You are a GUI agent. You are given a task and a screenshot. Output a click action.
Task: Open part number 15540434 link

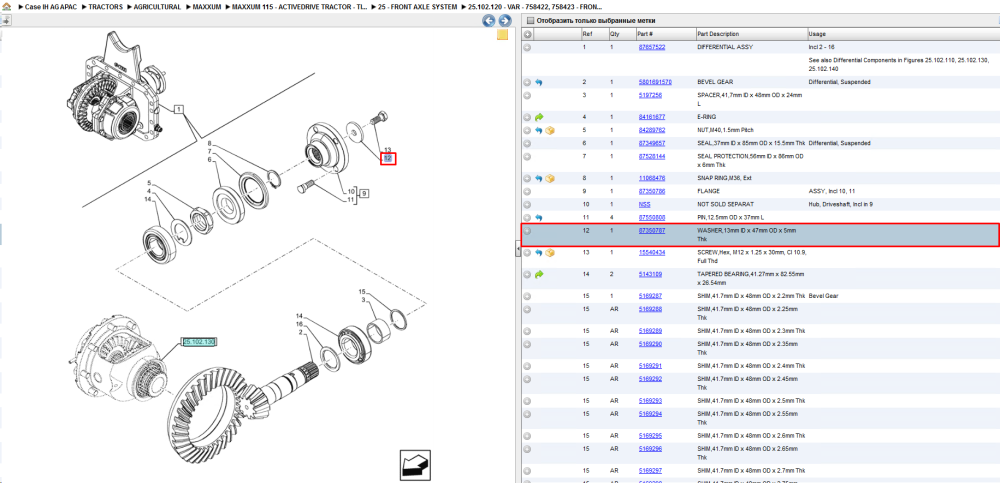[x=651, y=253]
